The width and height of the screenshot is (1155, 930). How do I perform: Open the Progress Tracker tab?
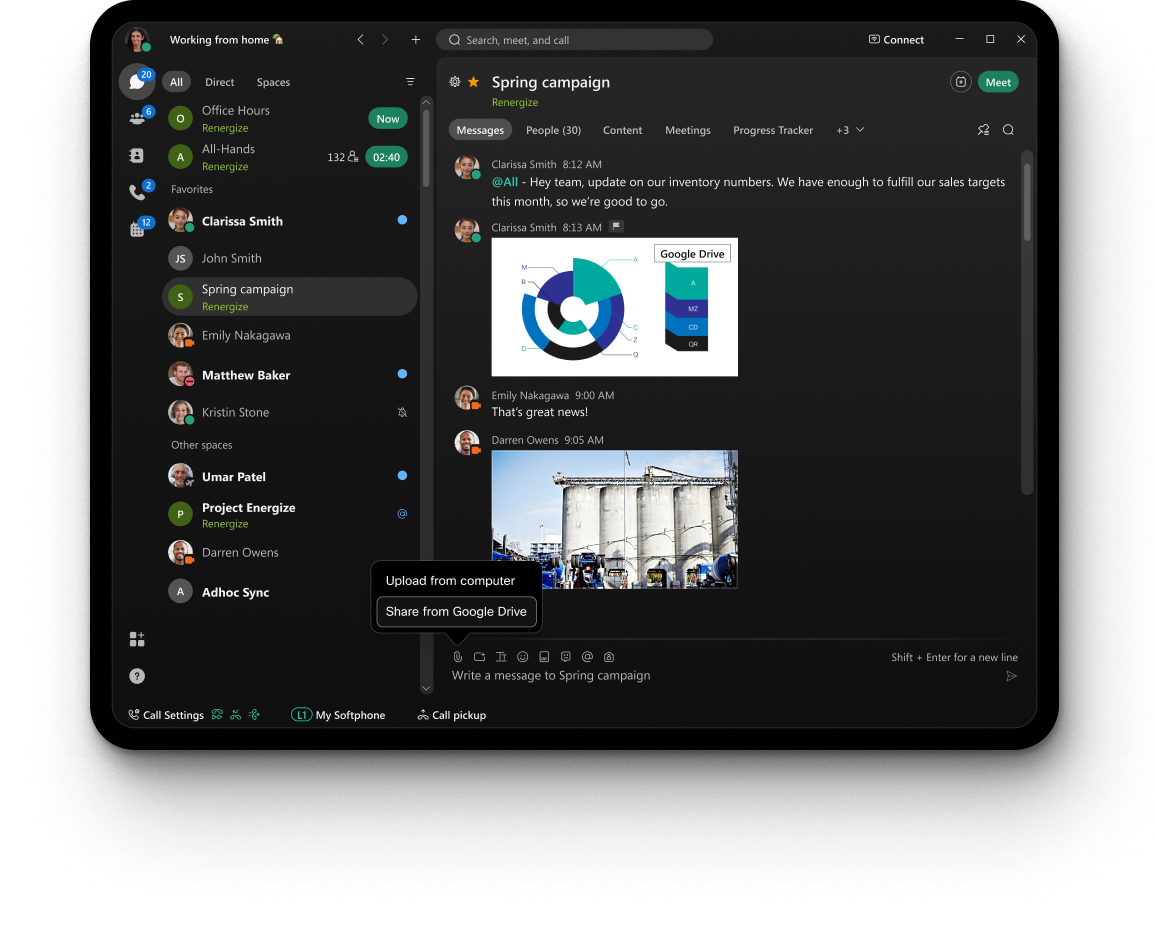pyautogui.click(x=773, y=130)
